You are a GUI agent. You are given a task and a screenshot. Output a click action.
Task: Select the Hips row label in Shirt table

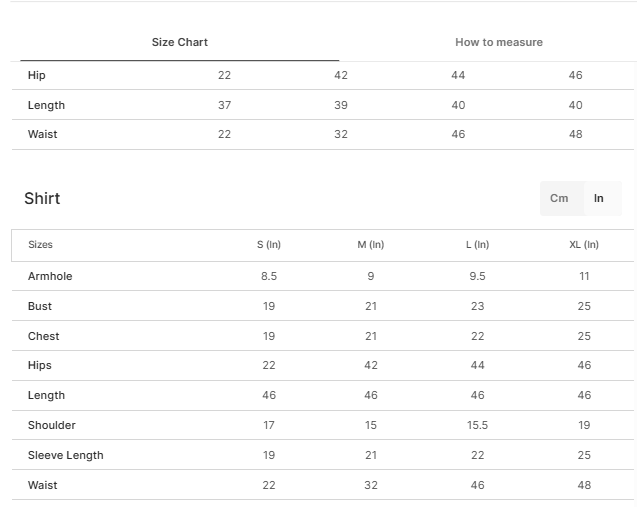pos(39,365)
